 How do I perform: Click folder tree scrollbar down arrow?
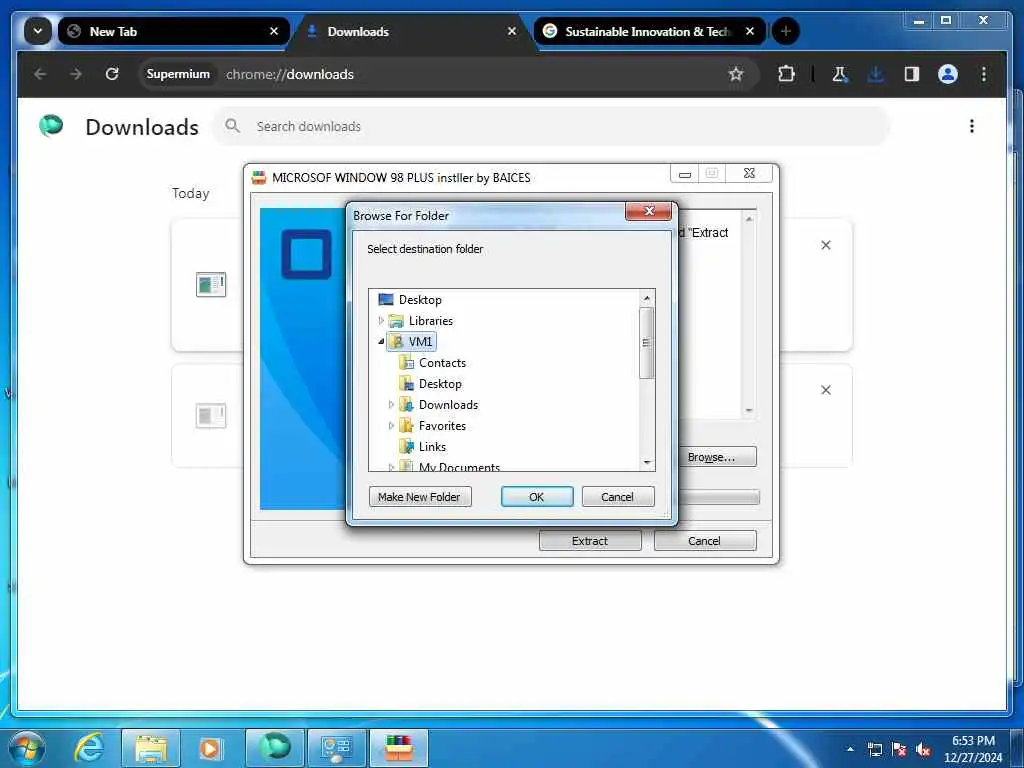point(647,462)
